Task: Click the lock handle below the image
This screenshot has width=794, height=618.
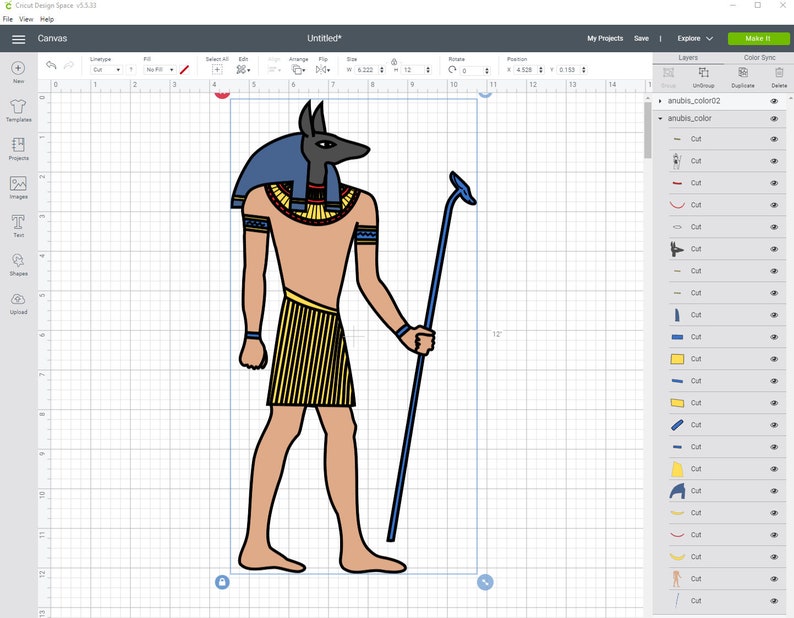Action: 222,582
